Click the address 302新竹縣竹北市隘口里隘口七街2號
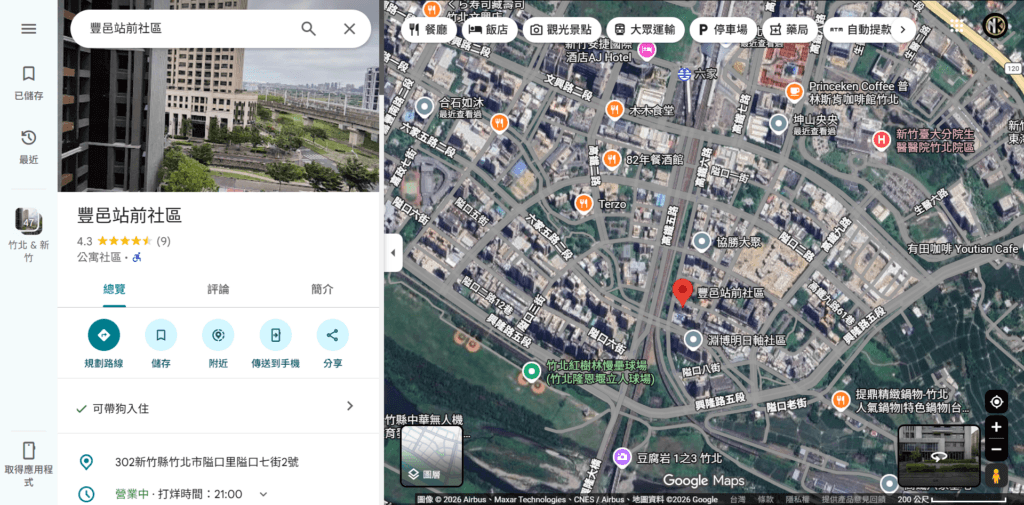1024x505 pixels. click(206, 463)
